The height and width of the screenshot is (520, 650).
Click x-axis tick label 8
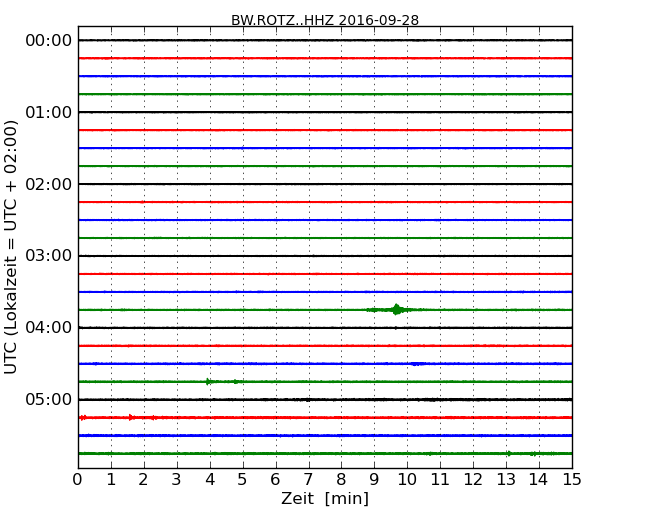coord(342,480)
